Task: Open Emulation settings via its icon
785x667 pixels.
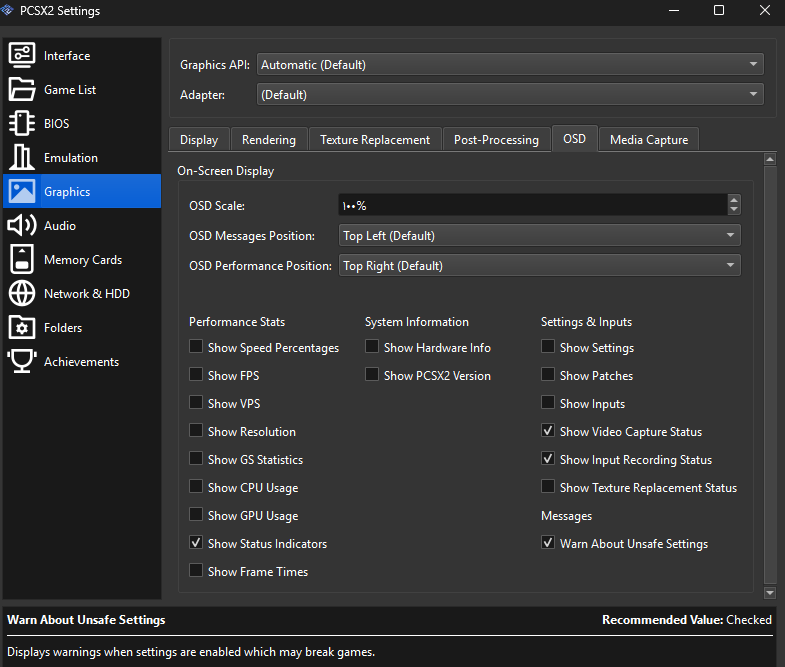Action: coord(22,158)
